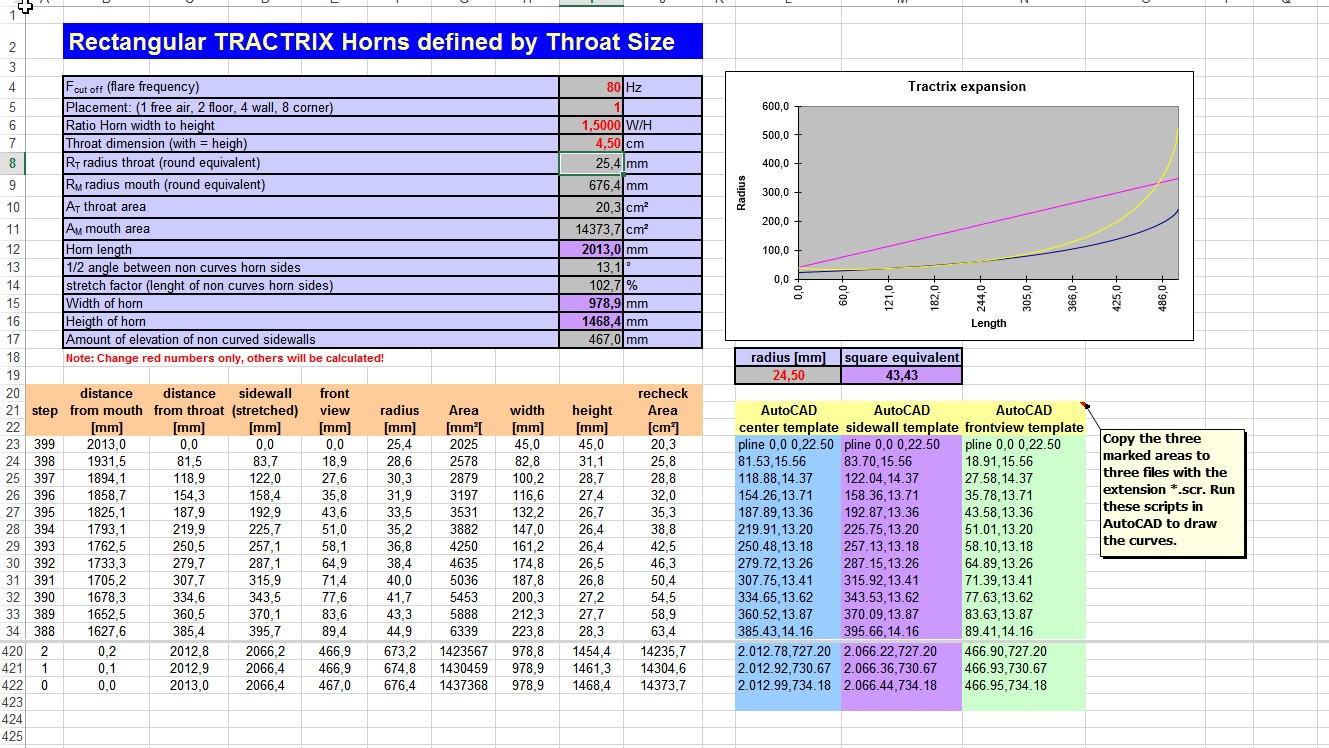Select frontview cell 466.95,734.18
This screenshot has width=1329, height=748.
[1024, 685]
